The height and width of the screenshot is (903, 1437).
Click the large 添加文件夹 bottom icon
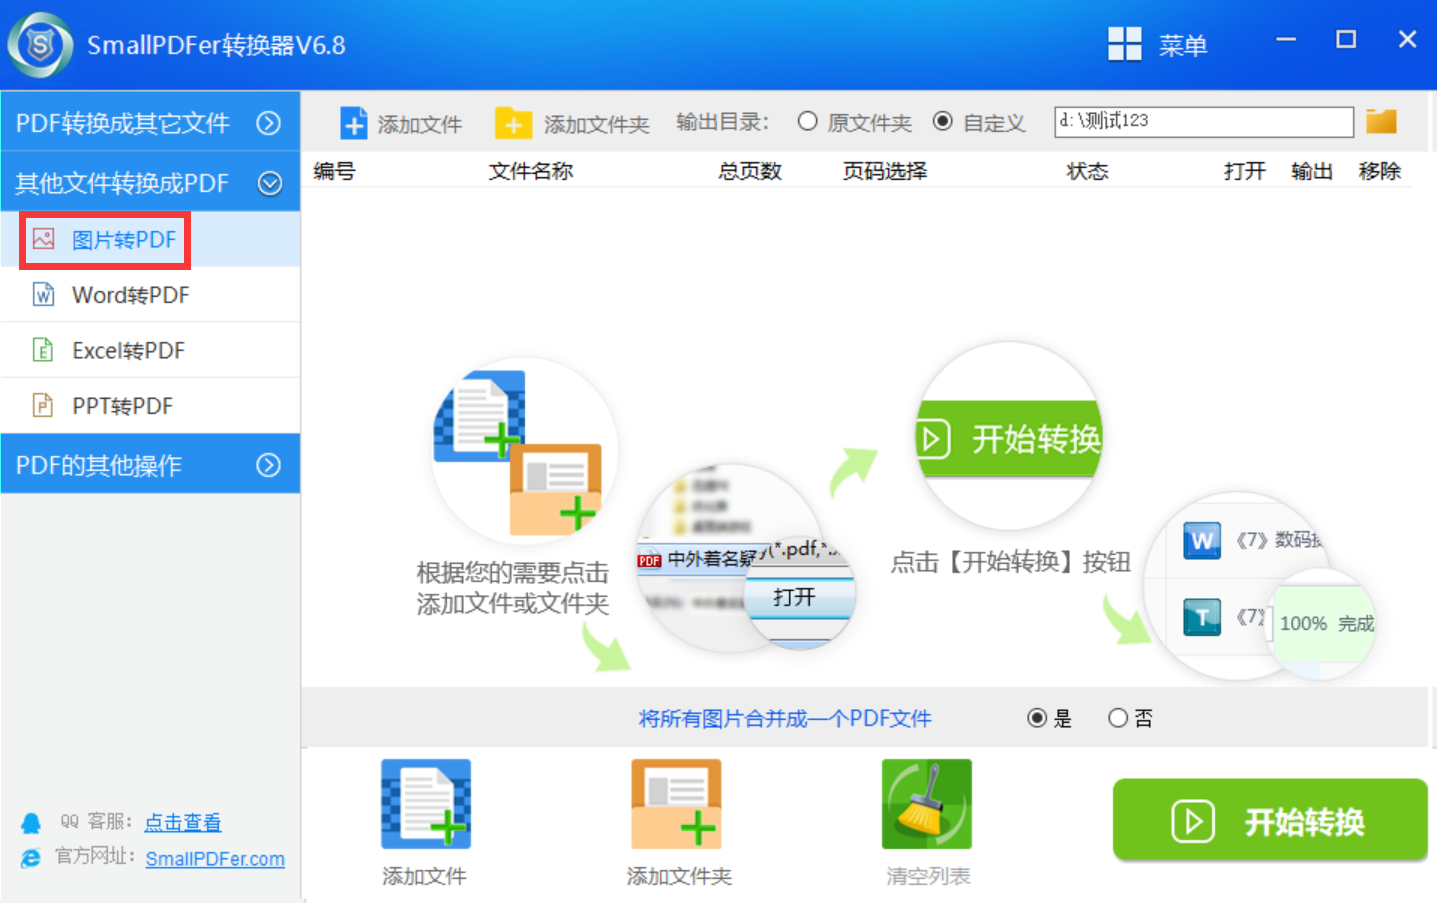(x=676, y=804)
